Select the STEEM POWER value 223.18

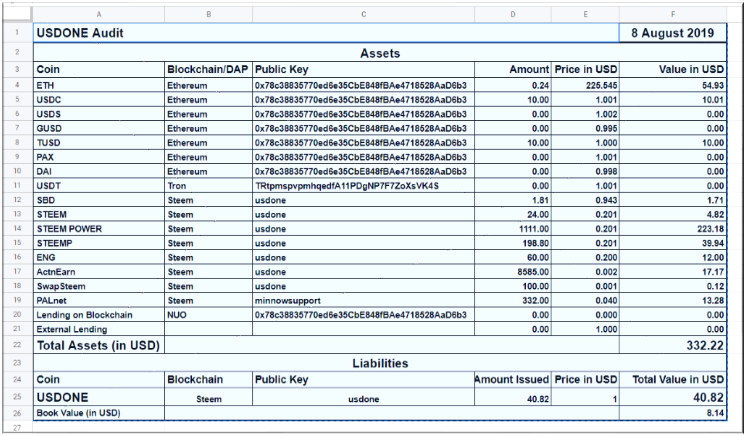pyautogui.click(x=673, y=228)
